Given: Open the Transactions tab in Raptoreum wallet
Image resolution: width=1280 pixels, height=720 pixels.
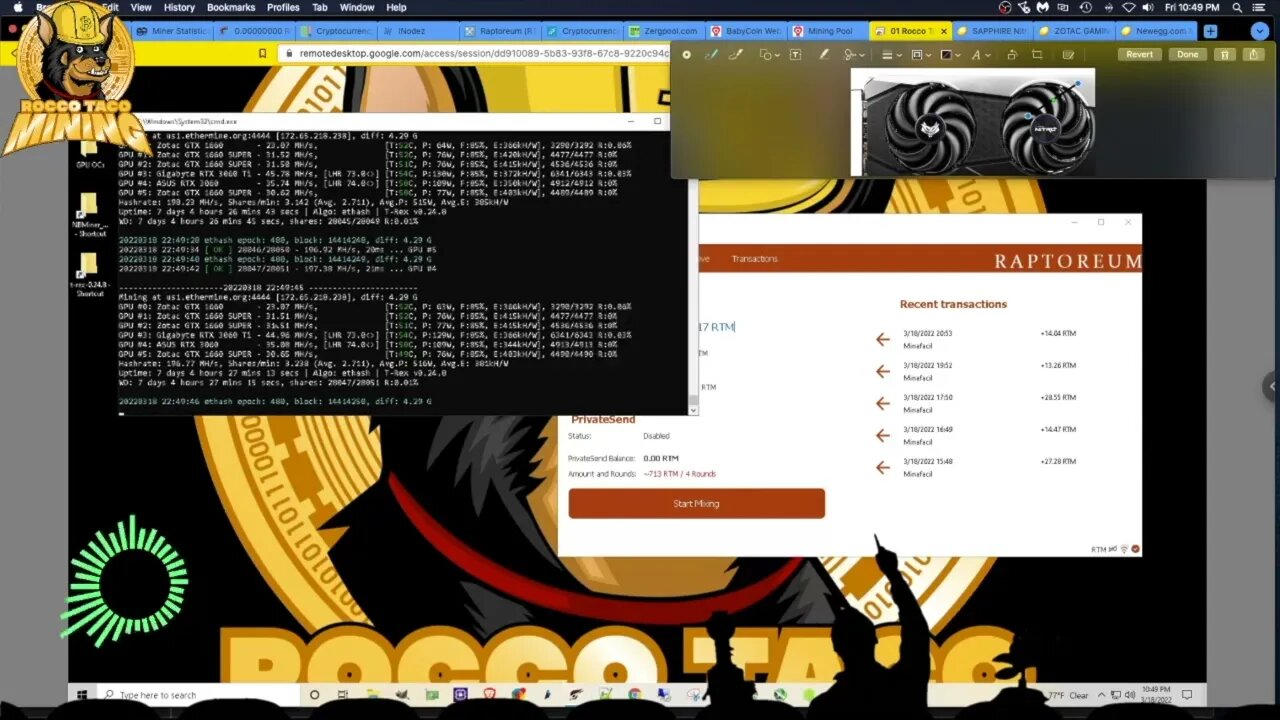Looking at the screenshot, I should (x=754, y=259).
